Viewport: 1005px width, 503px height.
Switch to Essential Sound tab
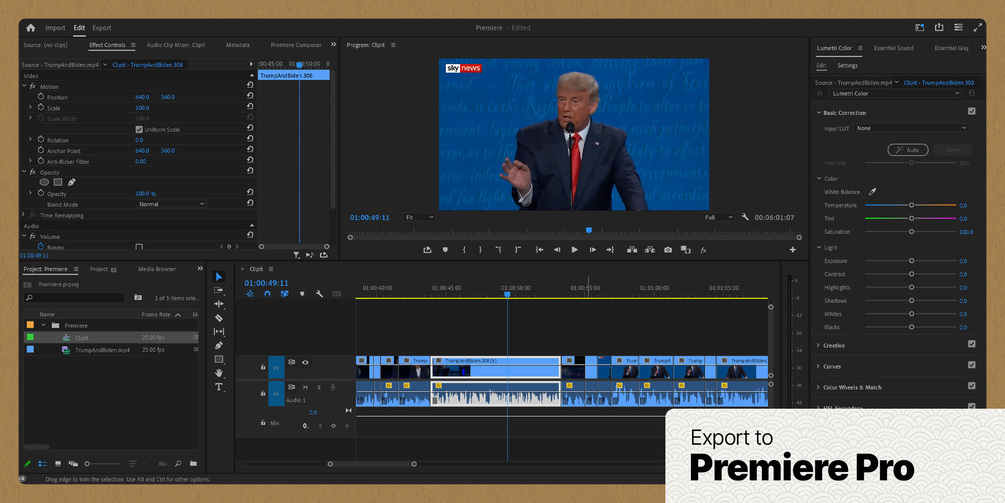click(x=893, y=48)
